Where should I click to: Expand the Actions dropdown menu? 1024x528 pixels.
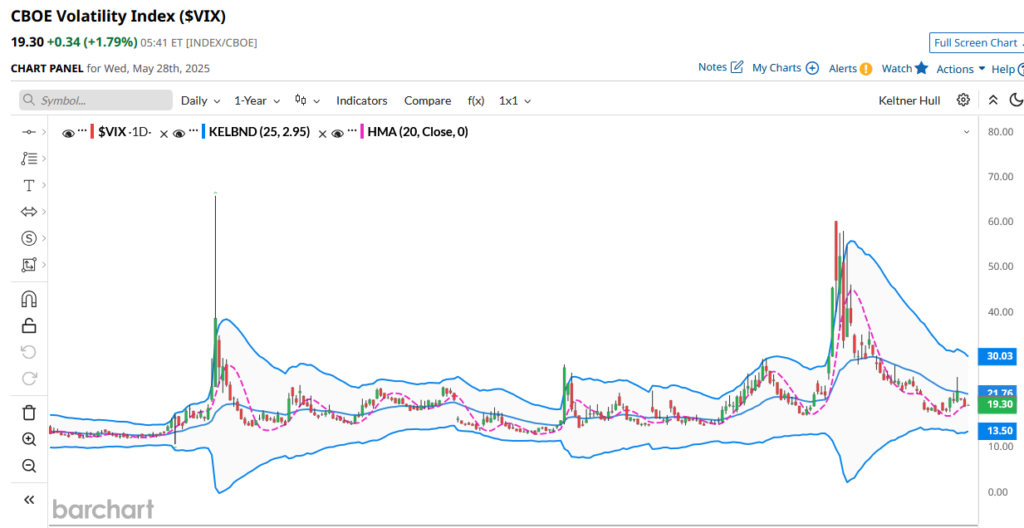click(961, 69)
